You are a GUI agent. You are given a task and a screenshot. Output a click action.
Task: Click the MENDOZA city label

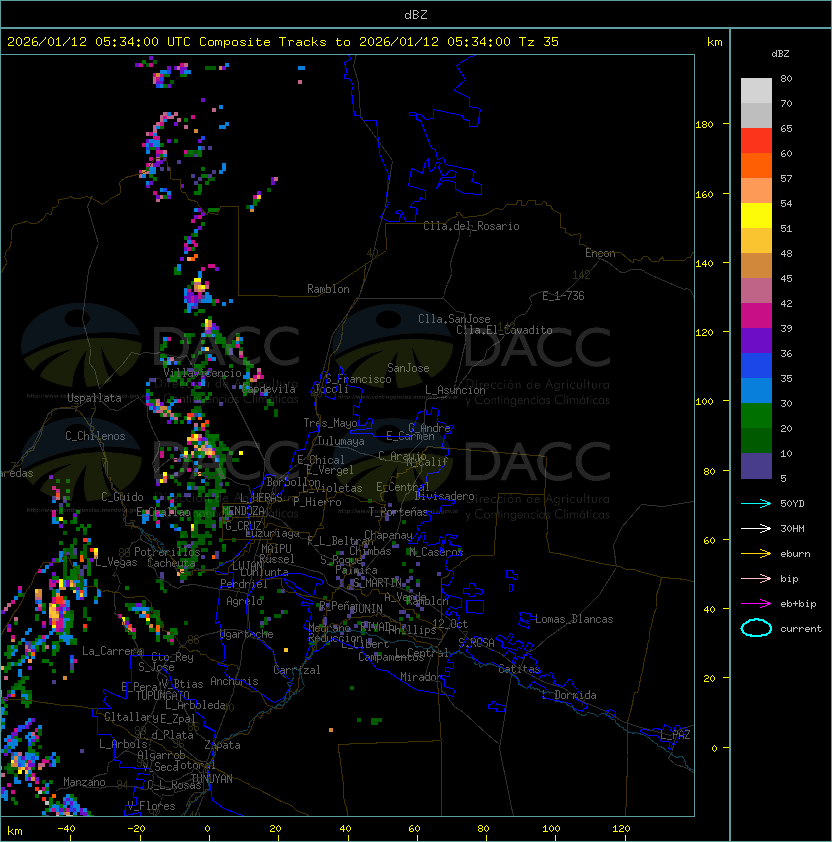pyautogui.click(x=243, y=511)
